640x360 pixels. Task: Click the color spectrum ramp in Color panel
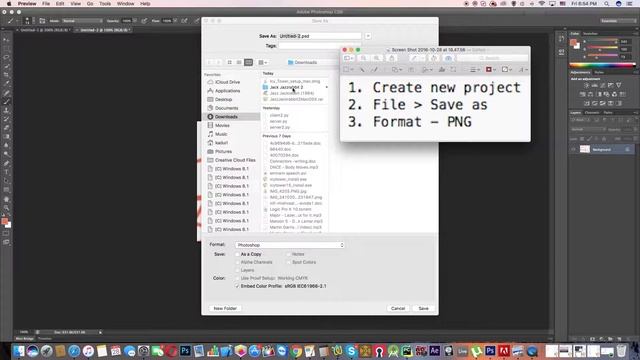coord(602,65)
